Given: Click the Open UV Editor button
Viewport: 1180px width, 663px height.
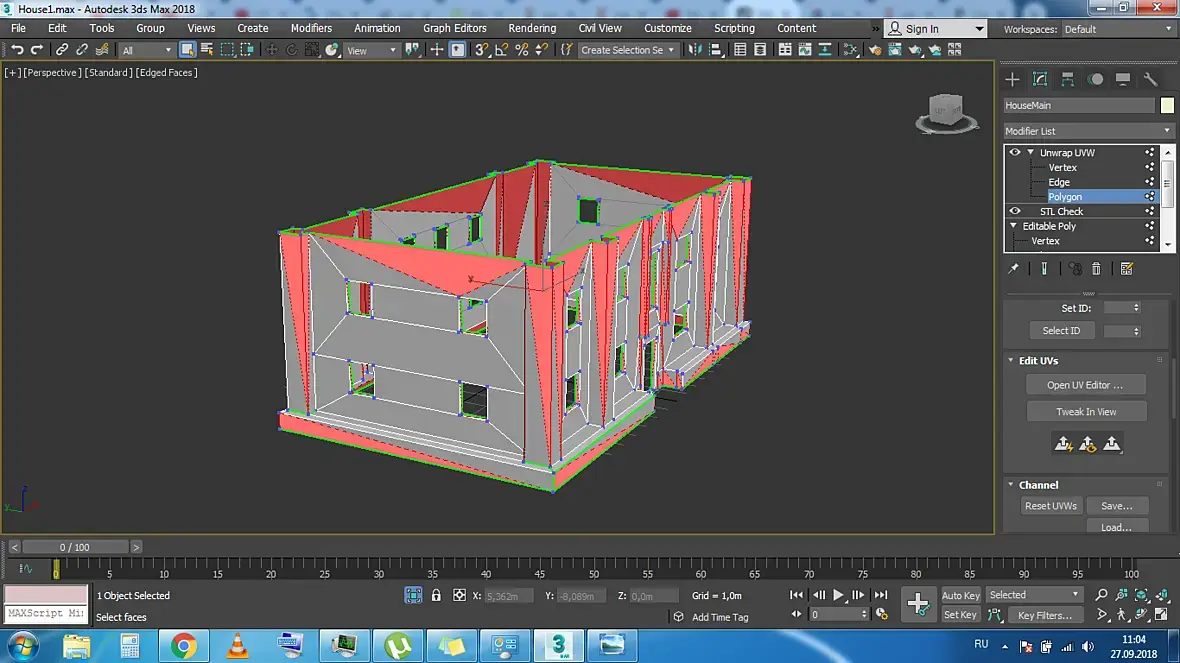Looking at the screenshot, I should tap(1085, 385).
